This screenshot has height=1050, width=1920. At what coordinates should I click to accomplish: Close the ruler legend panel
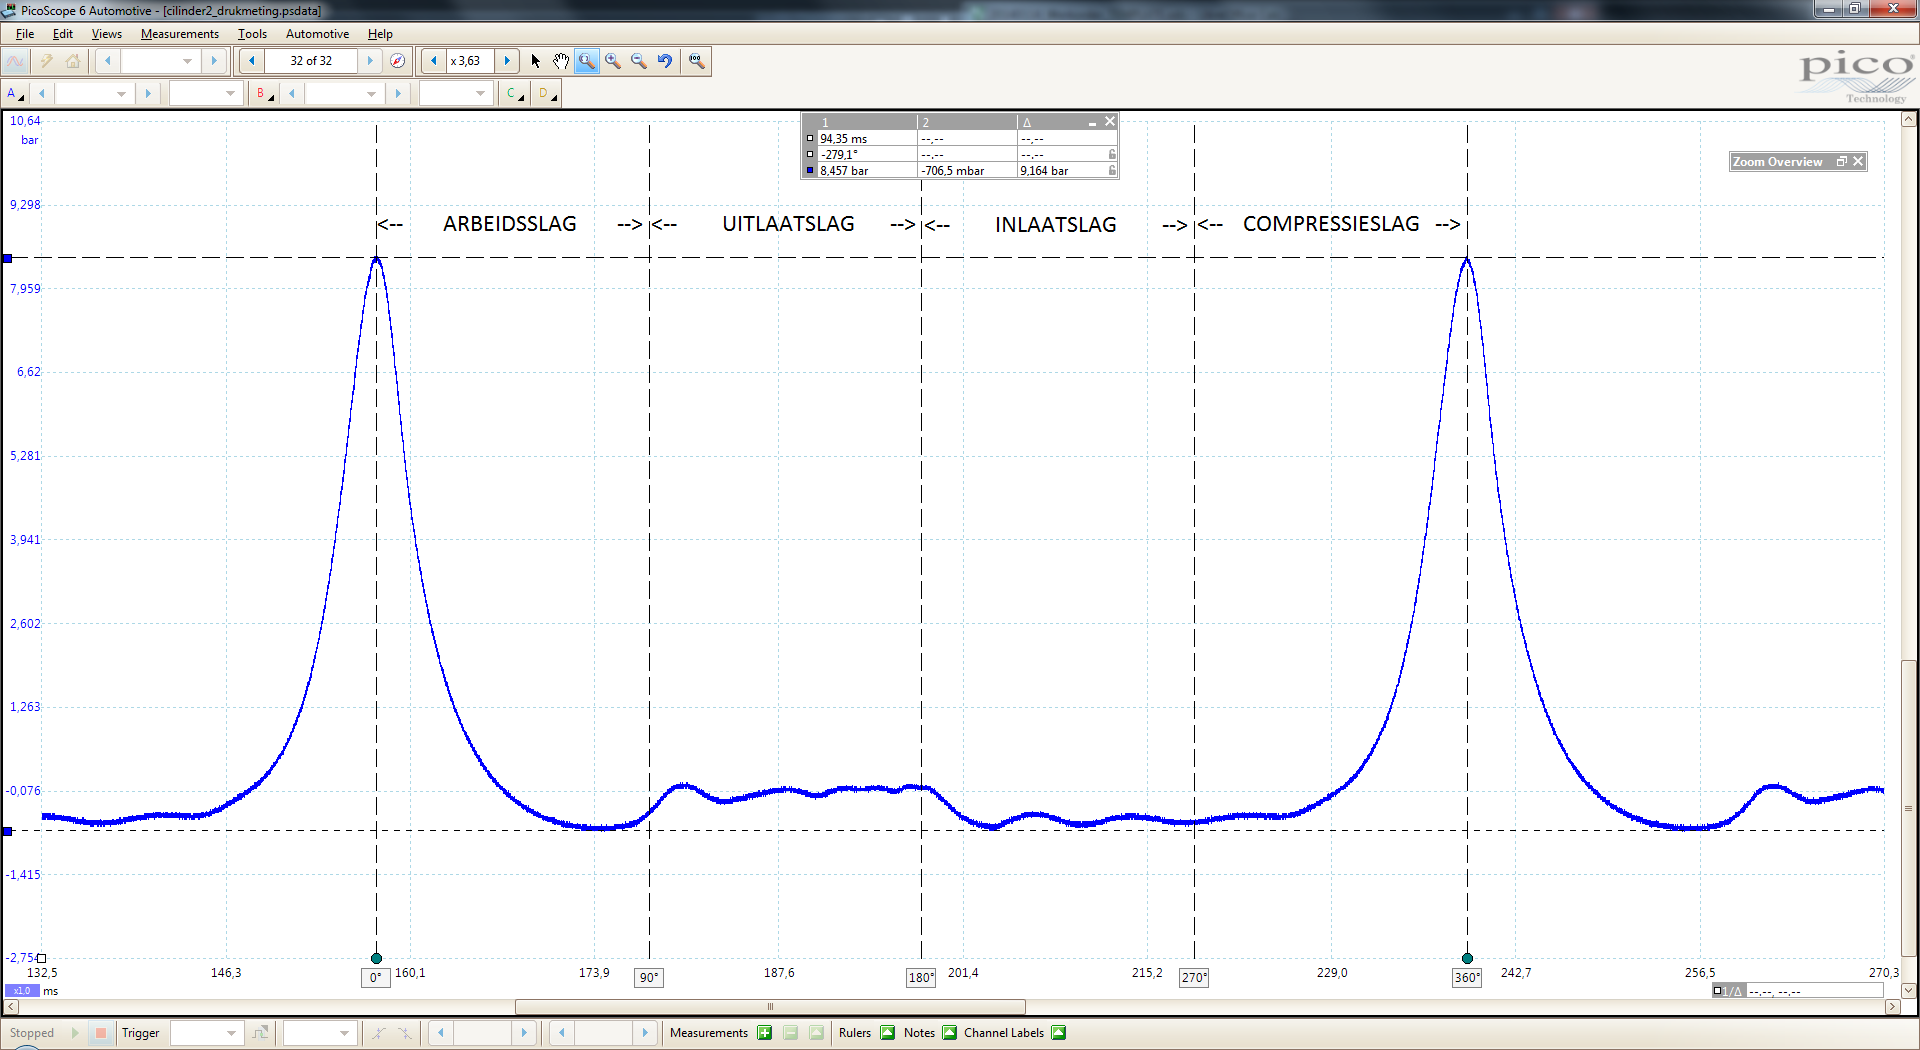[1109, 122]
